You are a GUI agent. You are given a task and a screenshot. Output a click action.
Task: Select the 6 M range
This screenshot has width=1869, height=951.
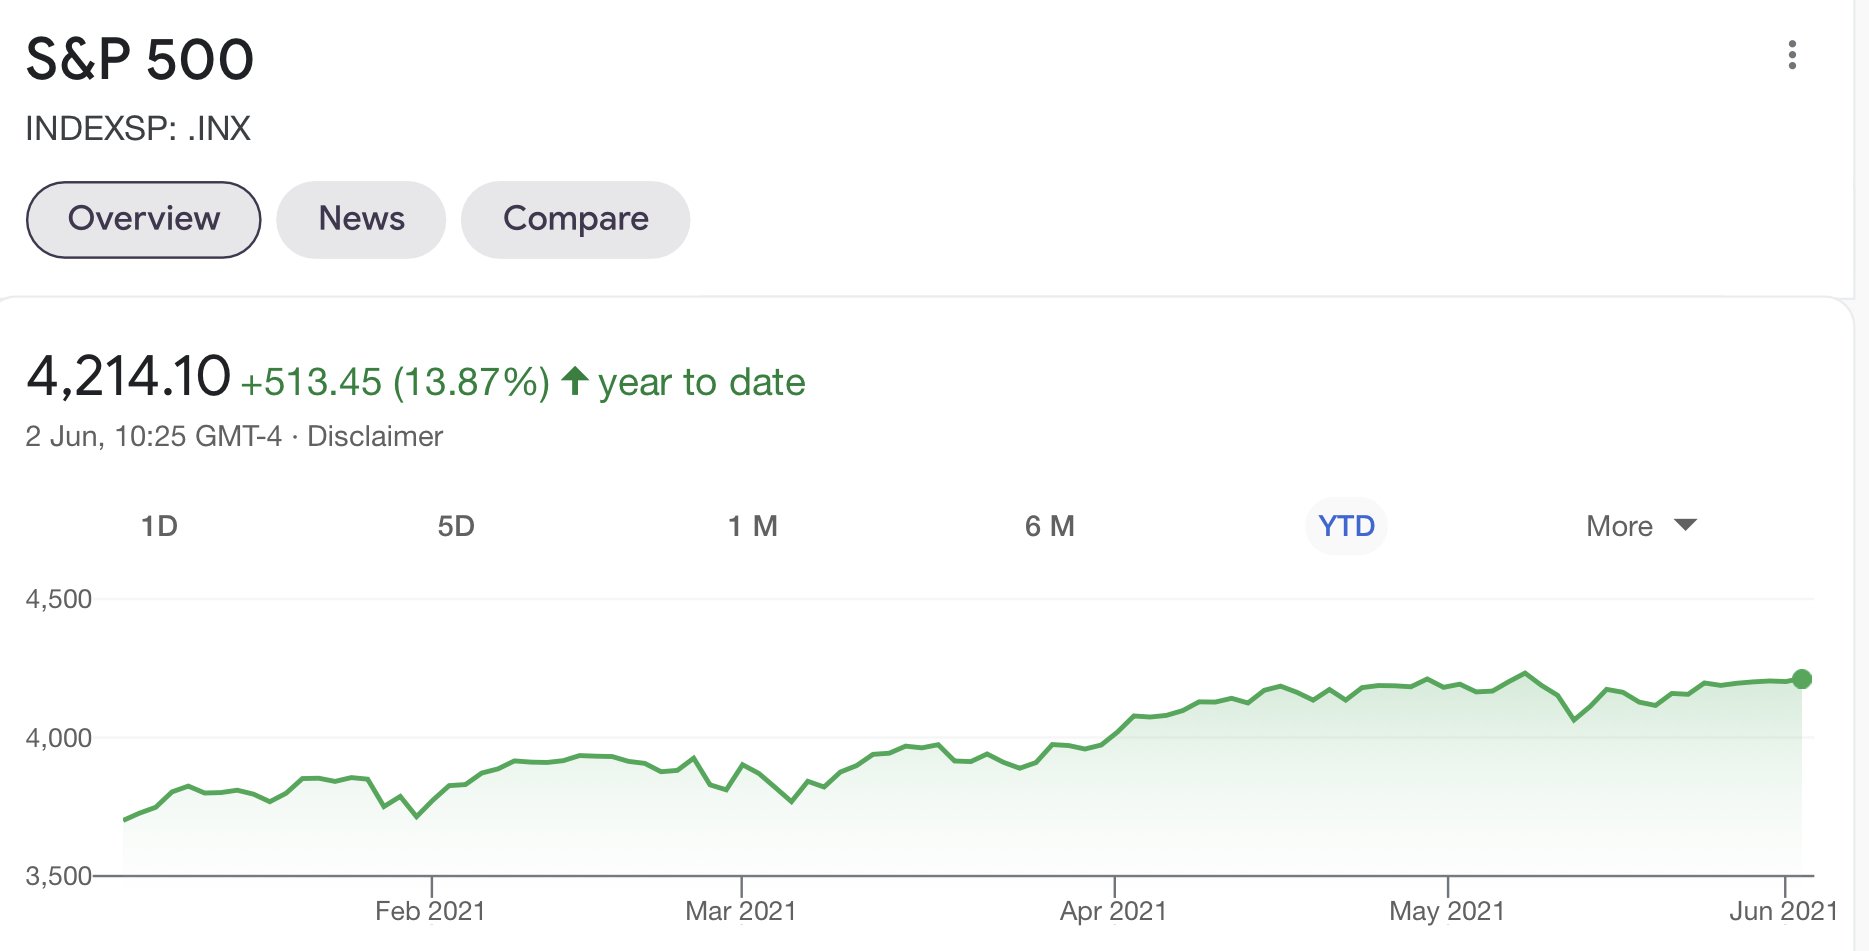[1049, 526]
